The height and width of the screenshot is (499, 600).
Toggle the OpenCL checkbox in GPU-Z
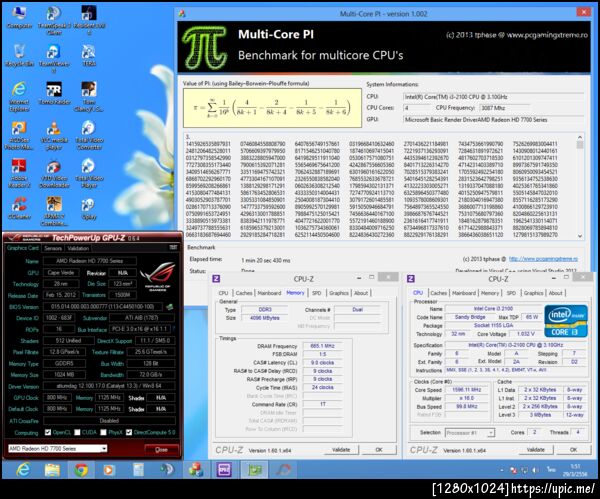pyautogui.click(x=48, y=432)
